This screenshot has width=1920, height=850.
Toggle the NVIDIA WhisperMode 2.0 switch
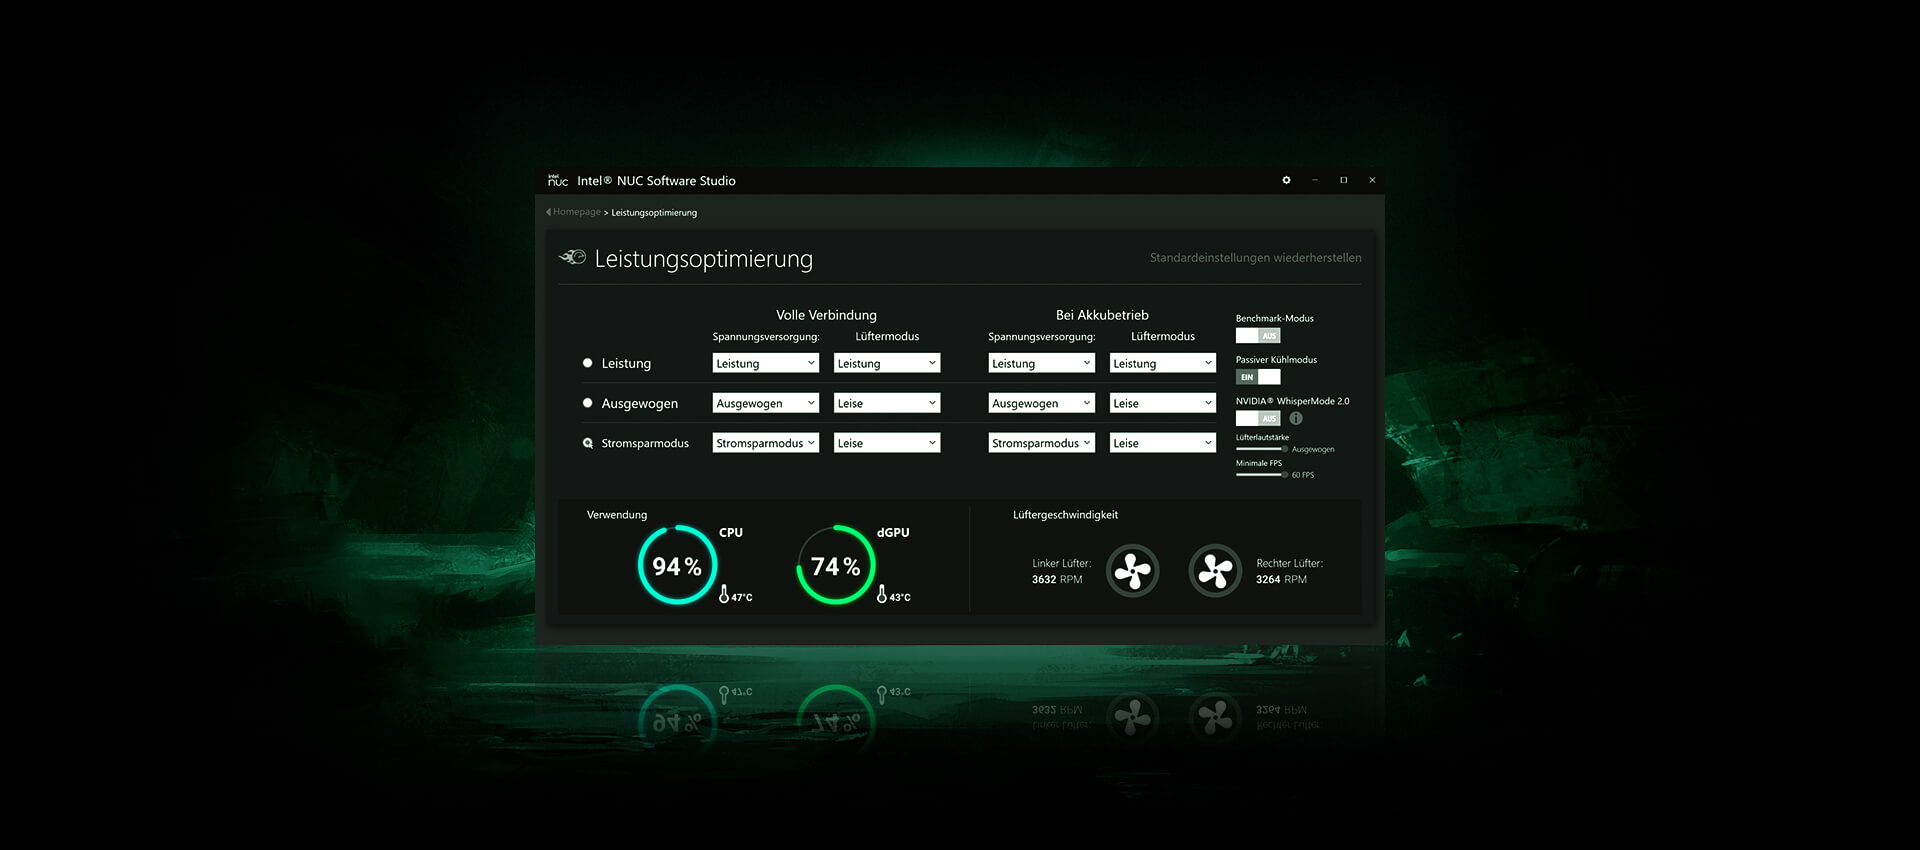coord(1258,418)
